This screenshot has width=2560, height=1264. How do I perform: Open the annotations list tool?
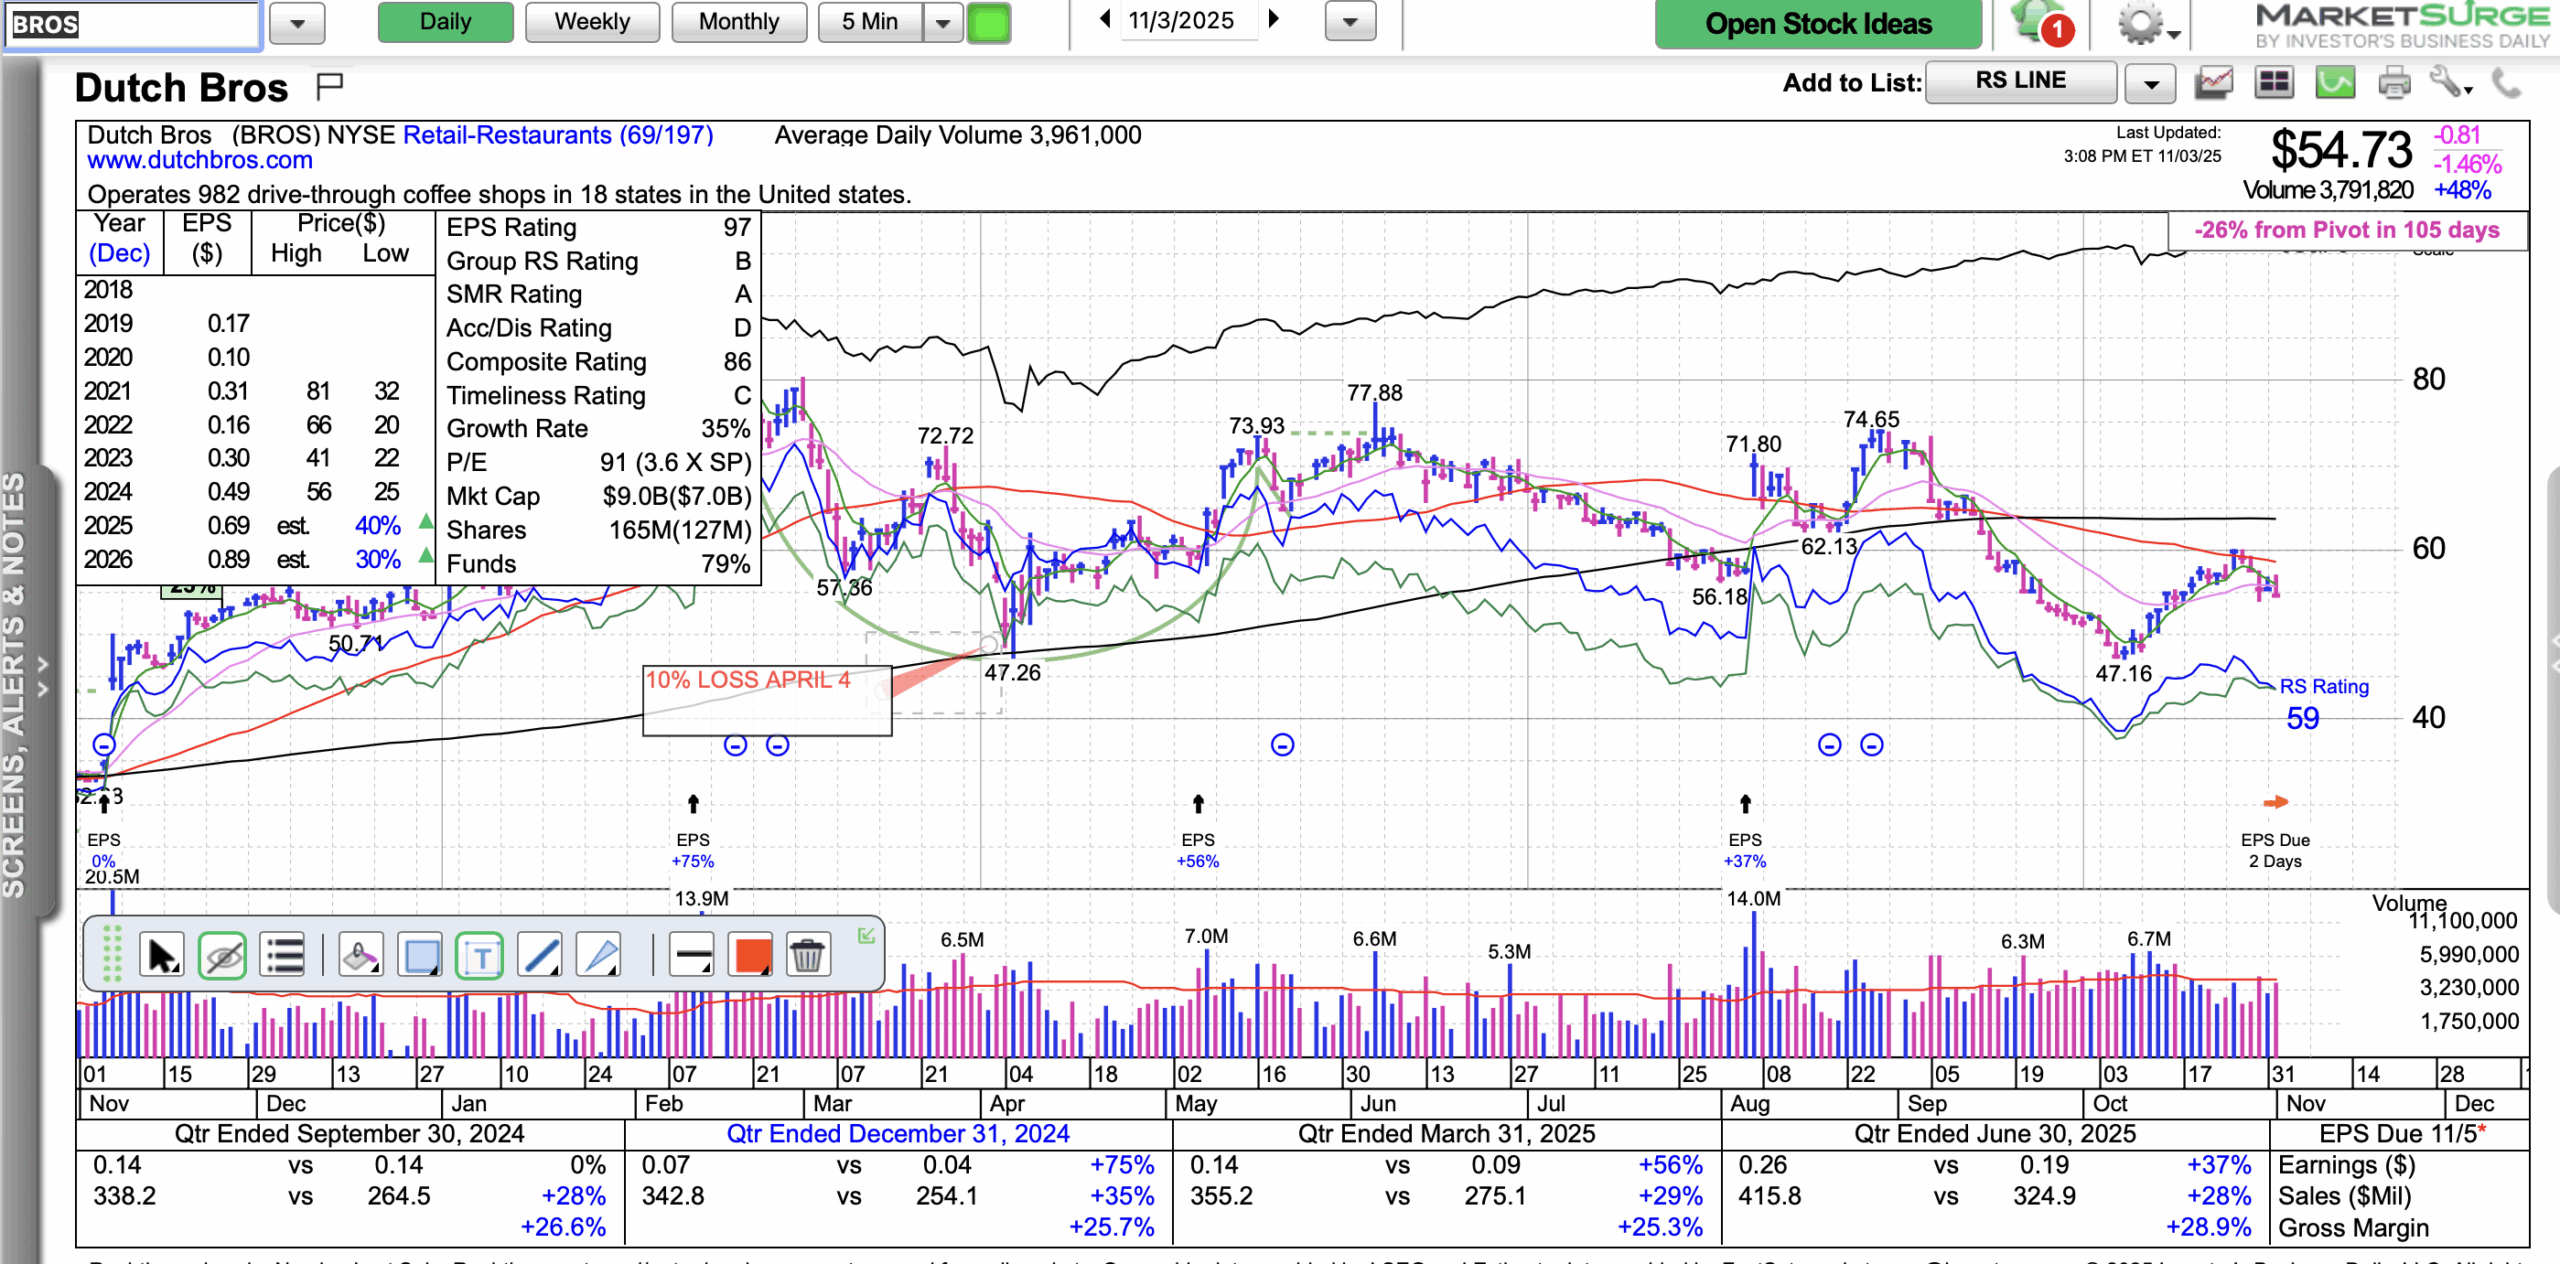[284, 956]
